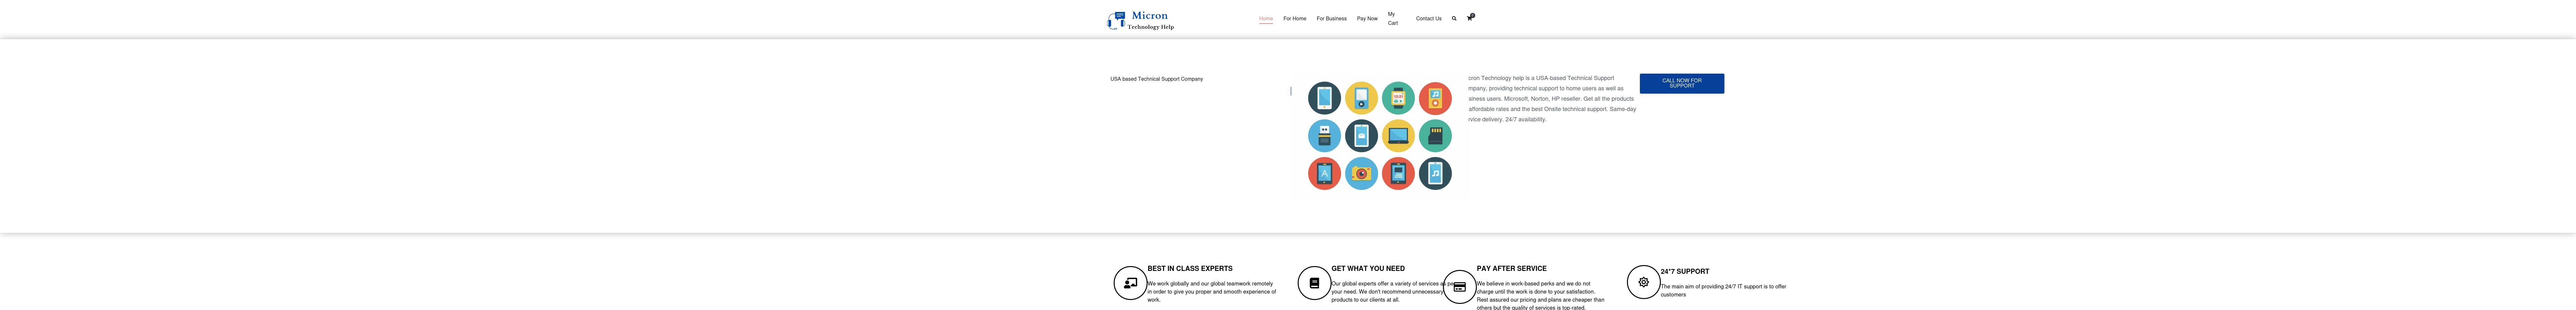2576x310 pixels.
Task: Click the phone with envelope mail icon
Action: (1361, 136)
